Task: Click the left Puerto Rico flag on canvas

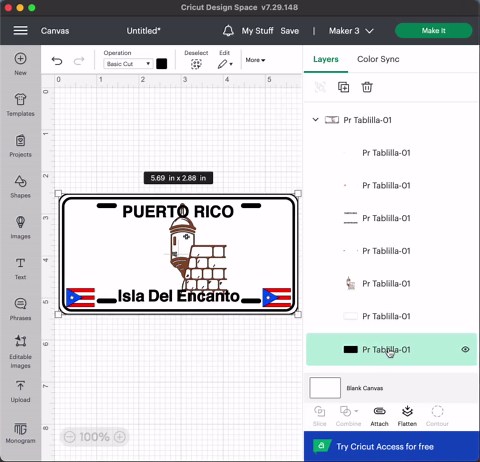Action: [x=80, y=297]
